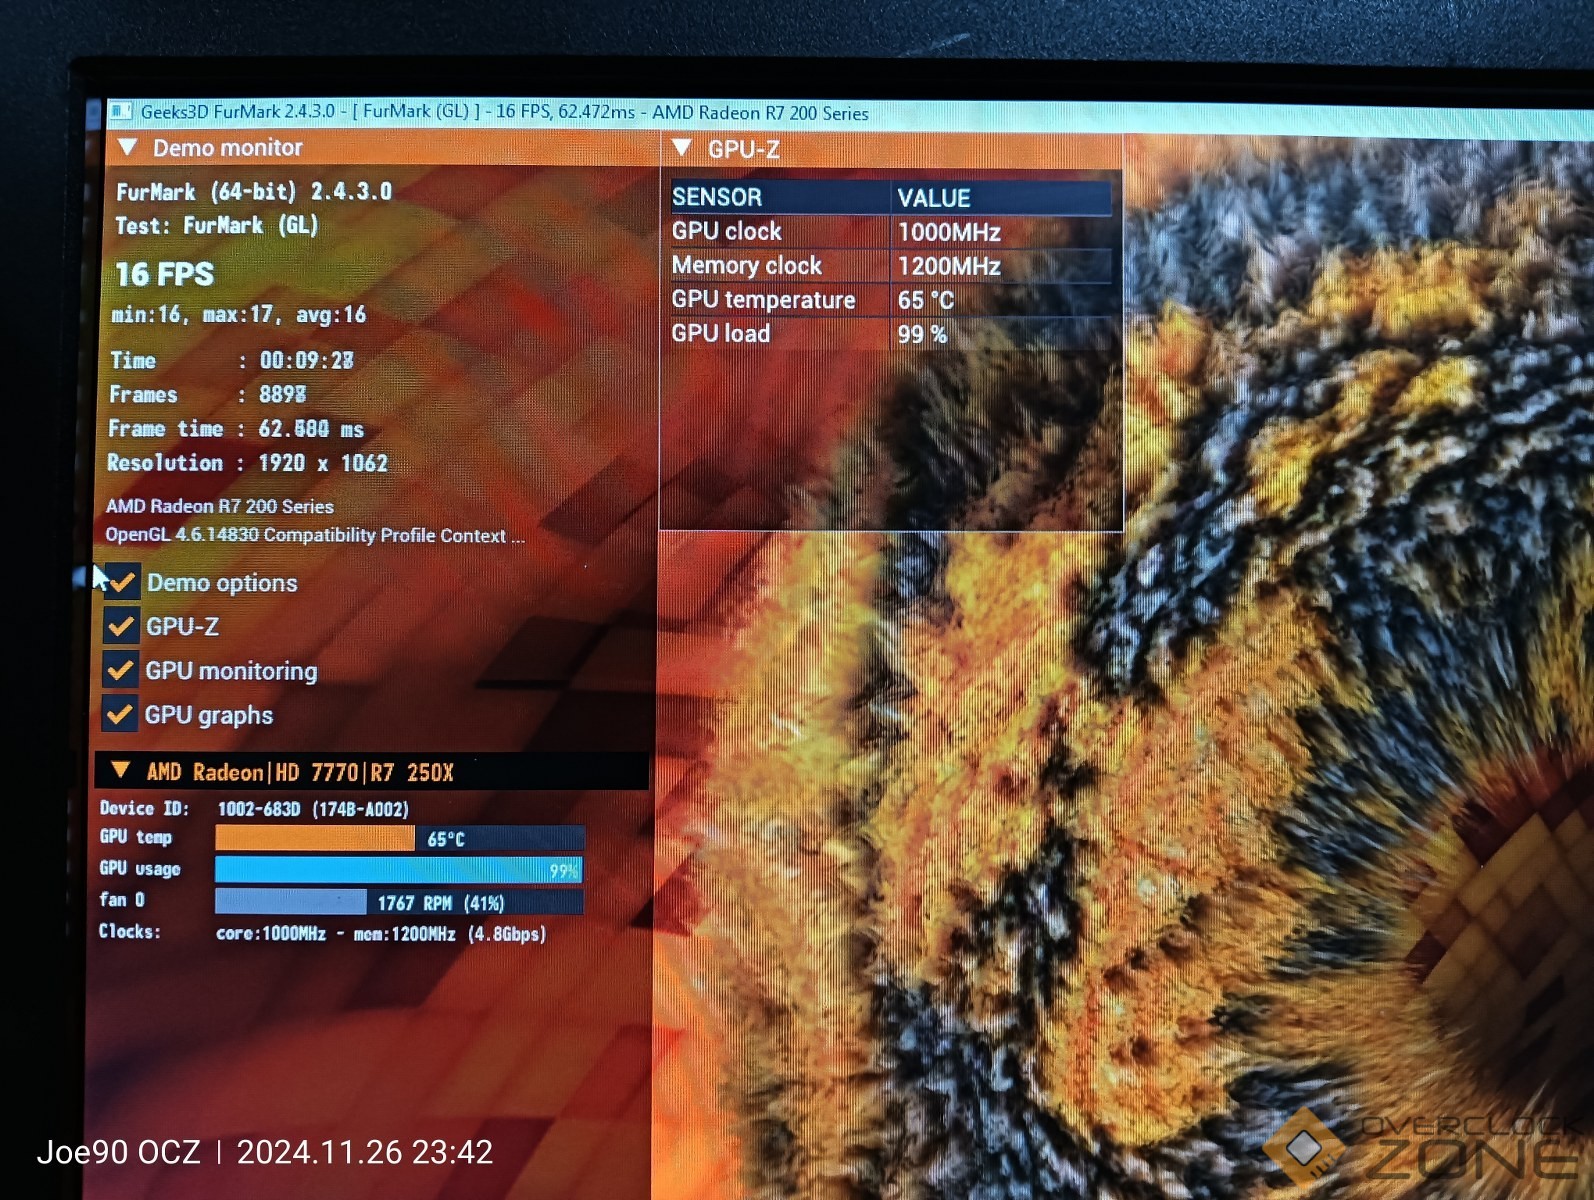Select the 99 % GPU load value
This screenshot has height=1200, width=1594.
click(922, 334)
